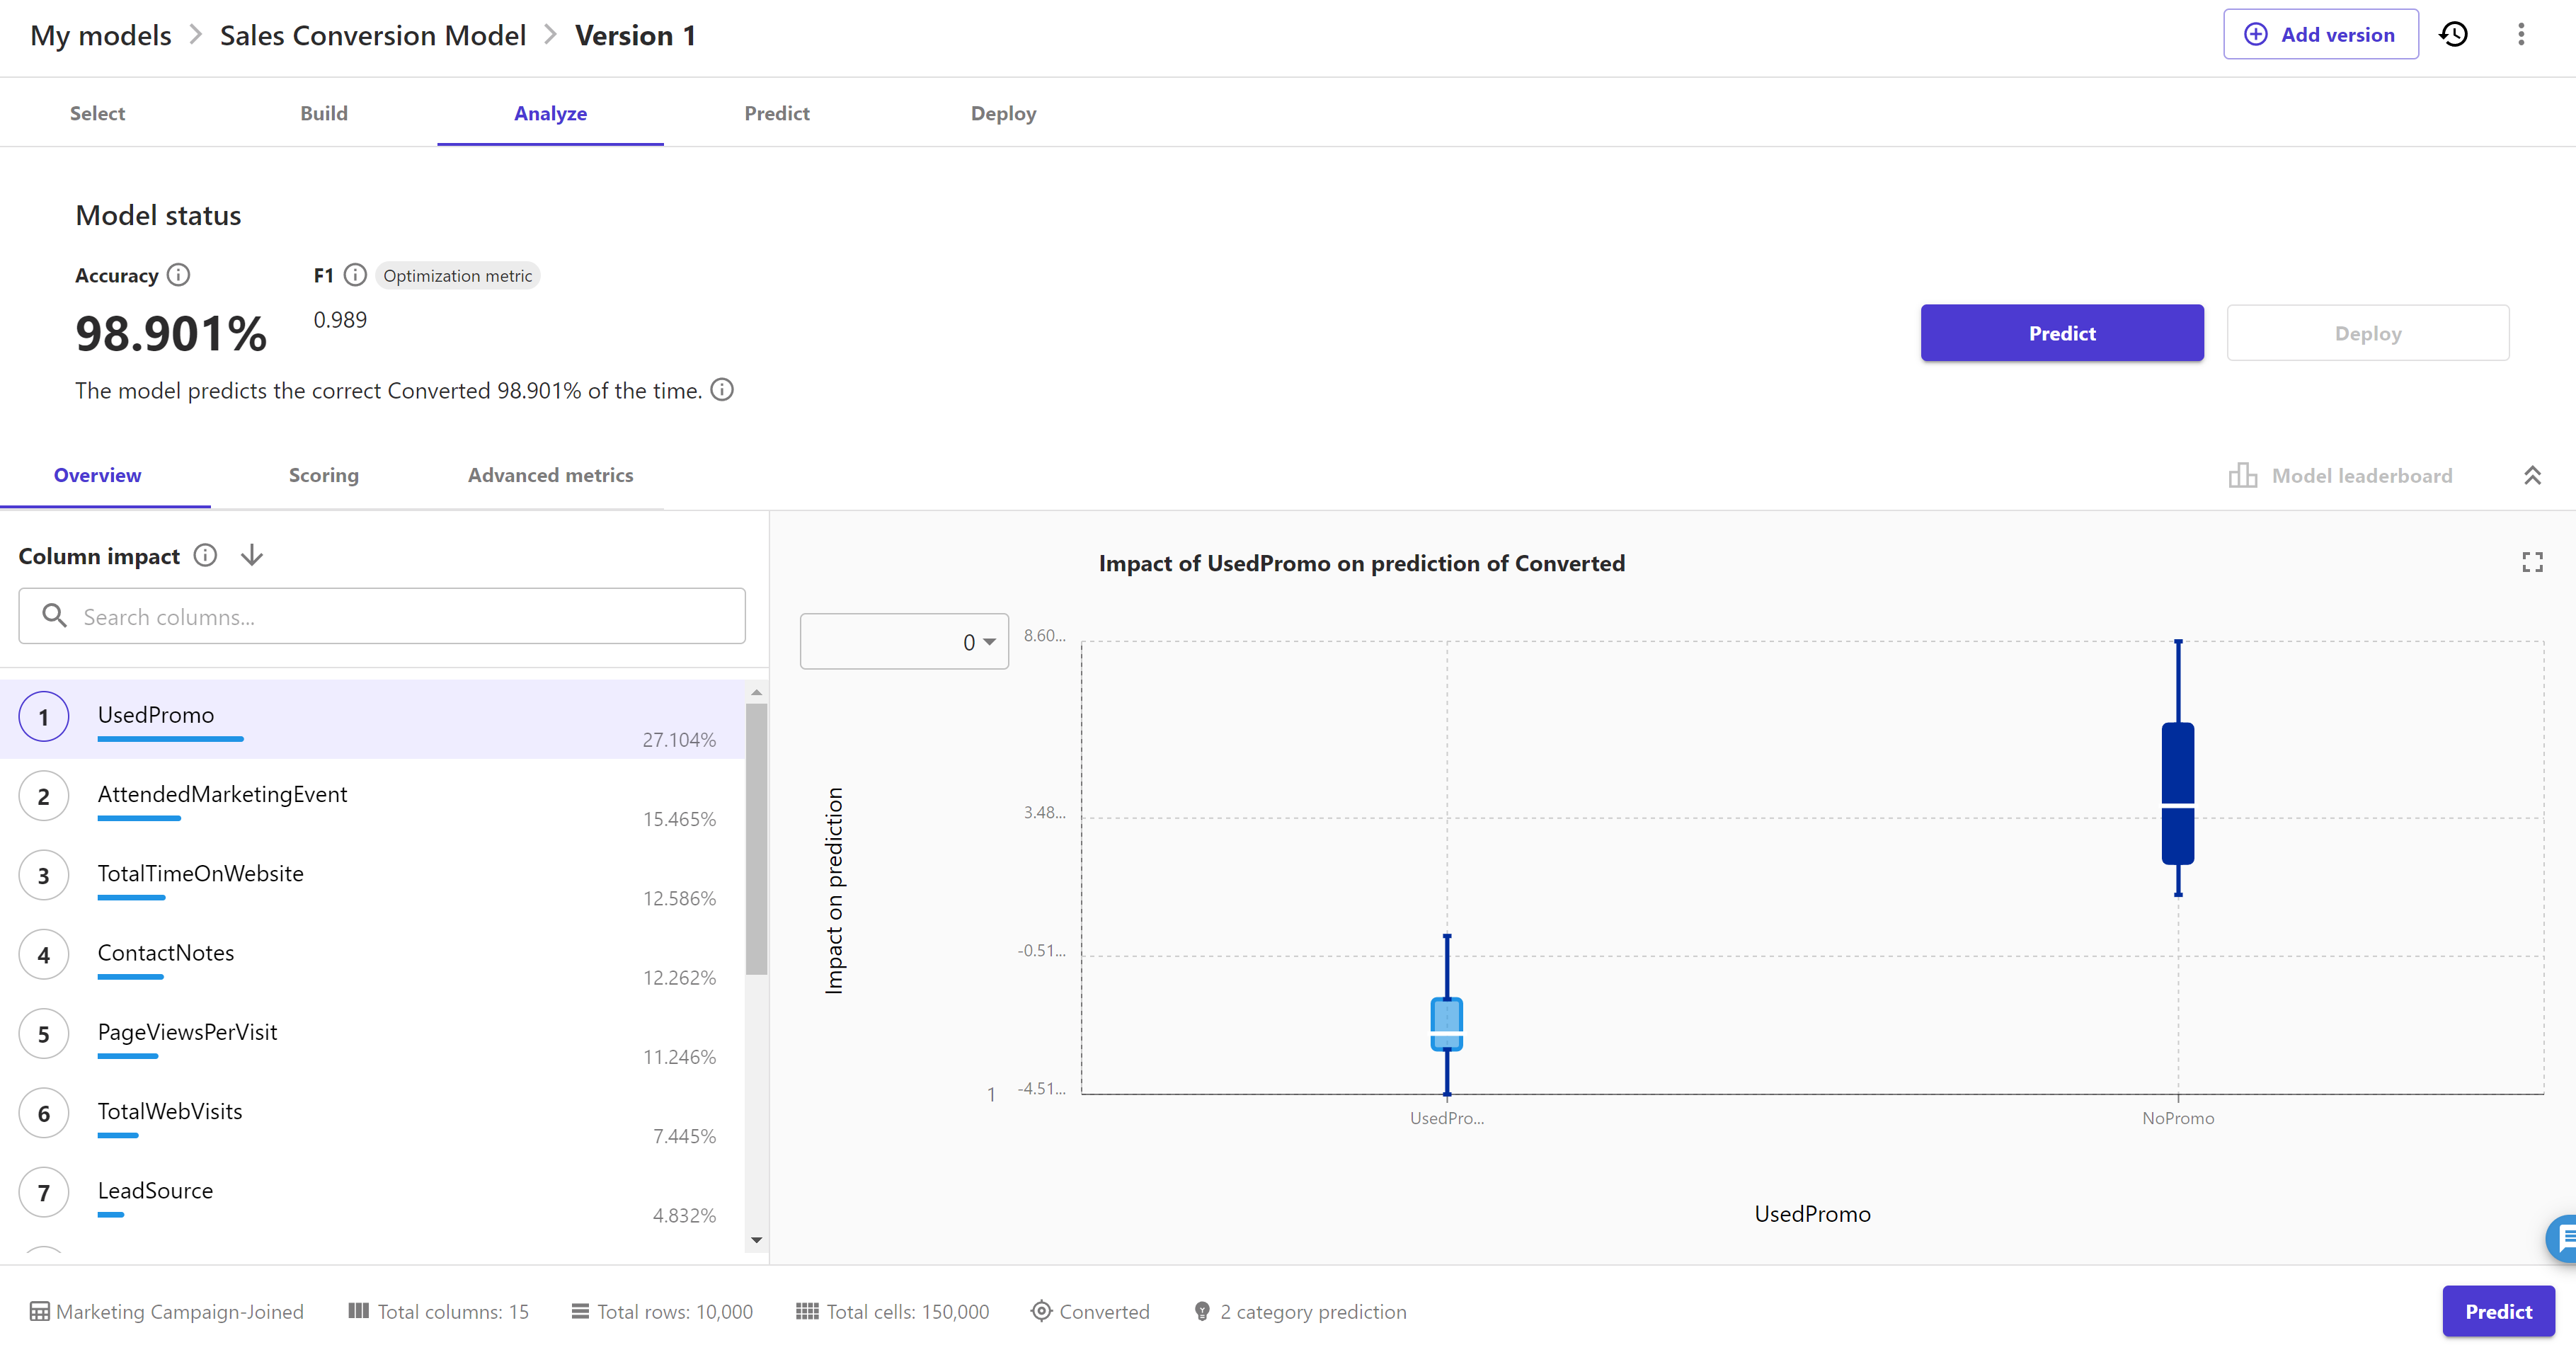
Task: Open the three-dot more options menu
Action: (2520, 35)
